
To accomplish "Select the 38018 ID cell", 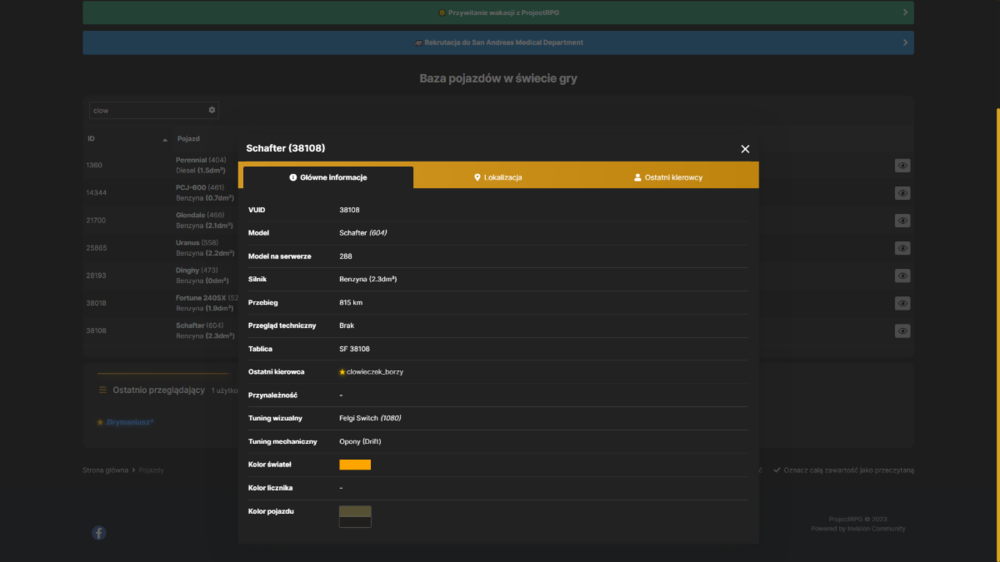I will [96, 303].
